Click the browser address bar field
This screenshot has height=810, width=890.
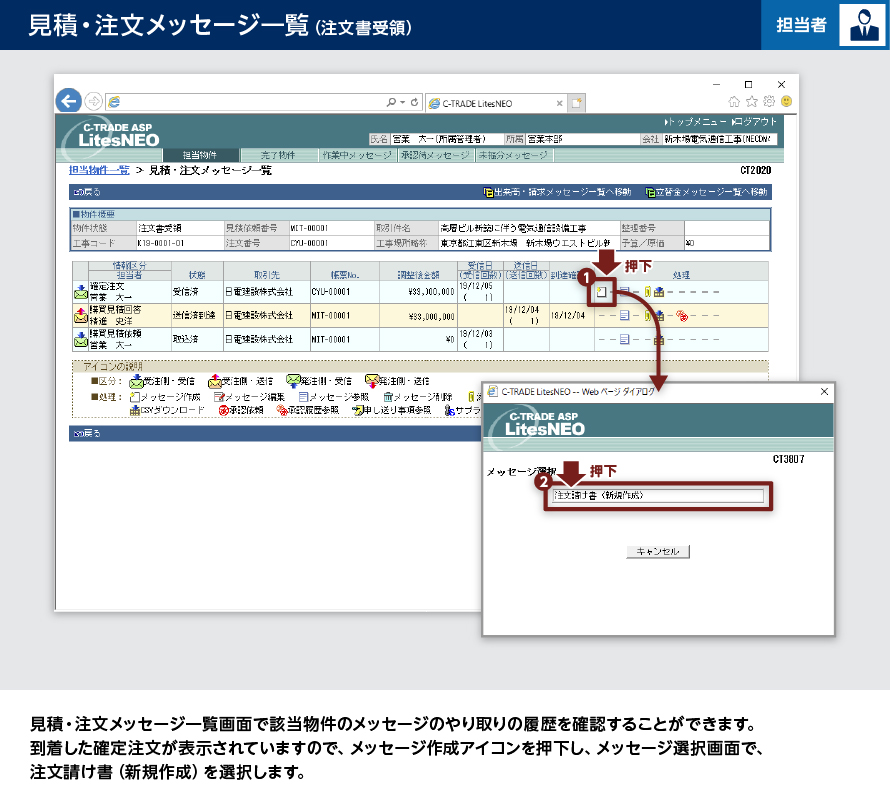point(250,102)
